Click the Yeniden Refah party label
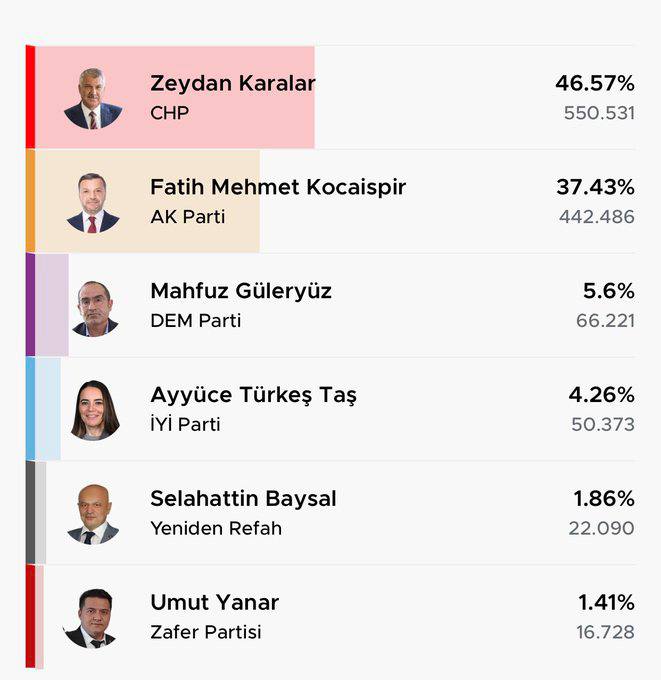 (x=216, y=529)
